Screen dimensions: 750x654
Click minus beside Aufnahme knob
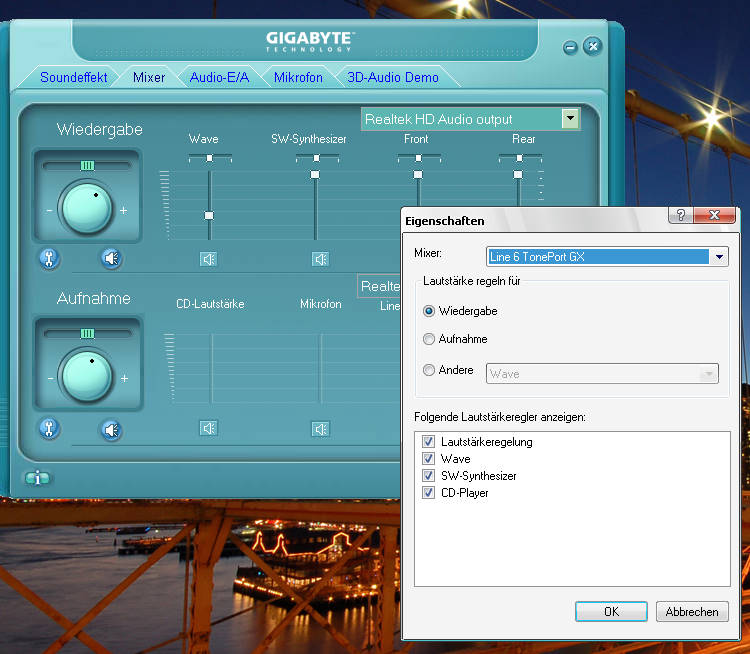pos(50,378)
